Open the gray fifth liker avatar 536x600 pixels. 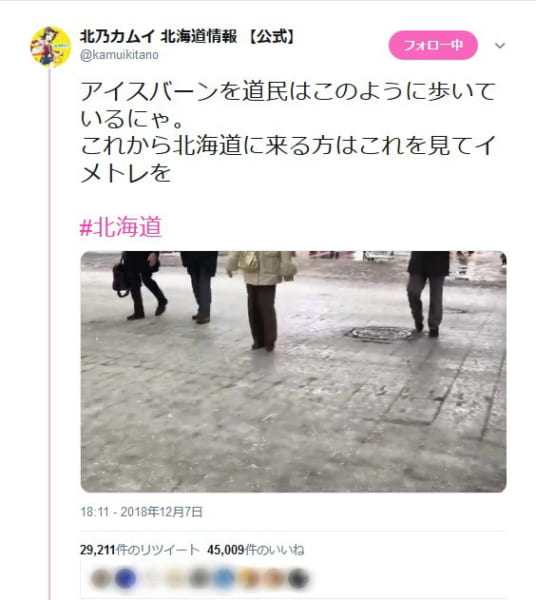tap(199, 579)
